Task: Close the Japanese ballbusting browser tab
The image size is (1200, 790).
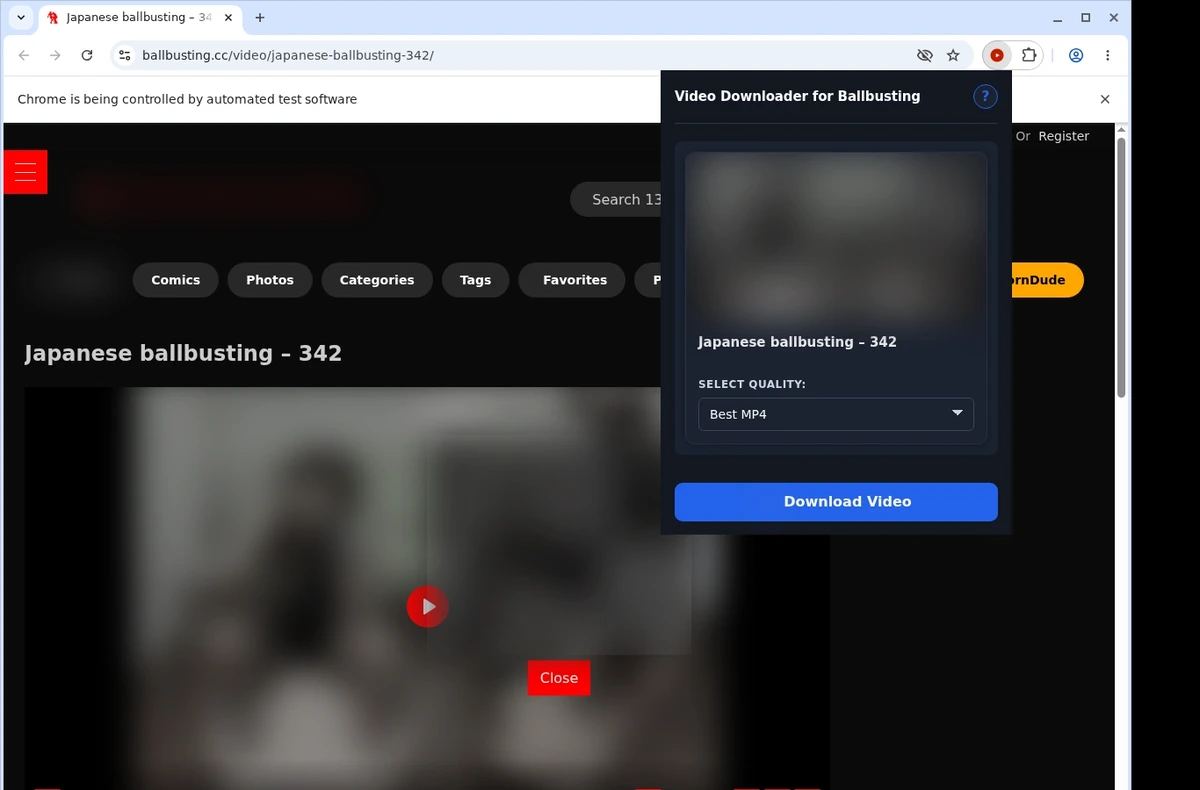Action: tap(228, 18)
